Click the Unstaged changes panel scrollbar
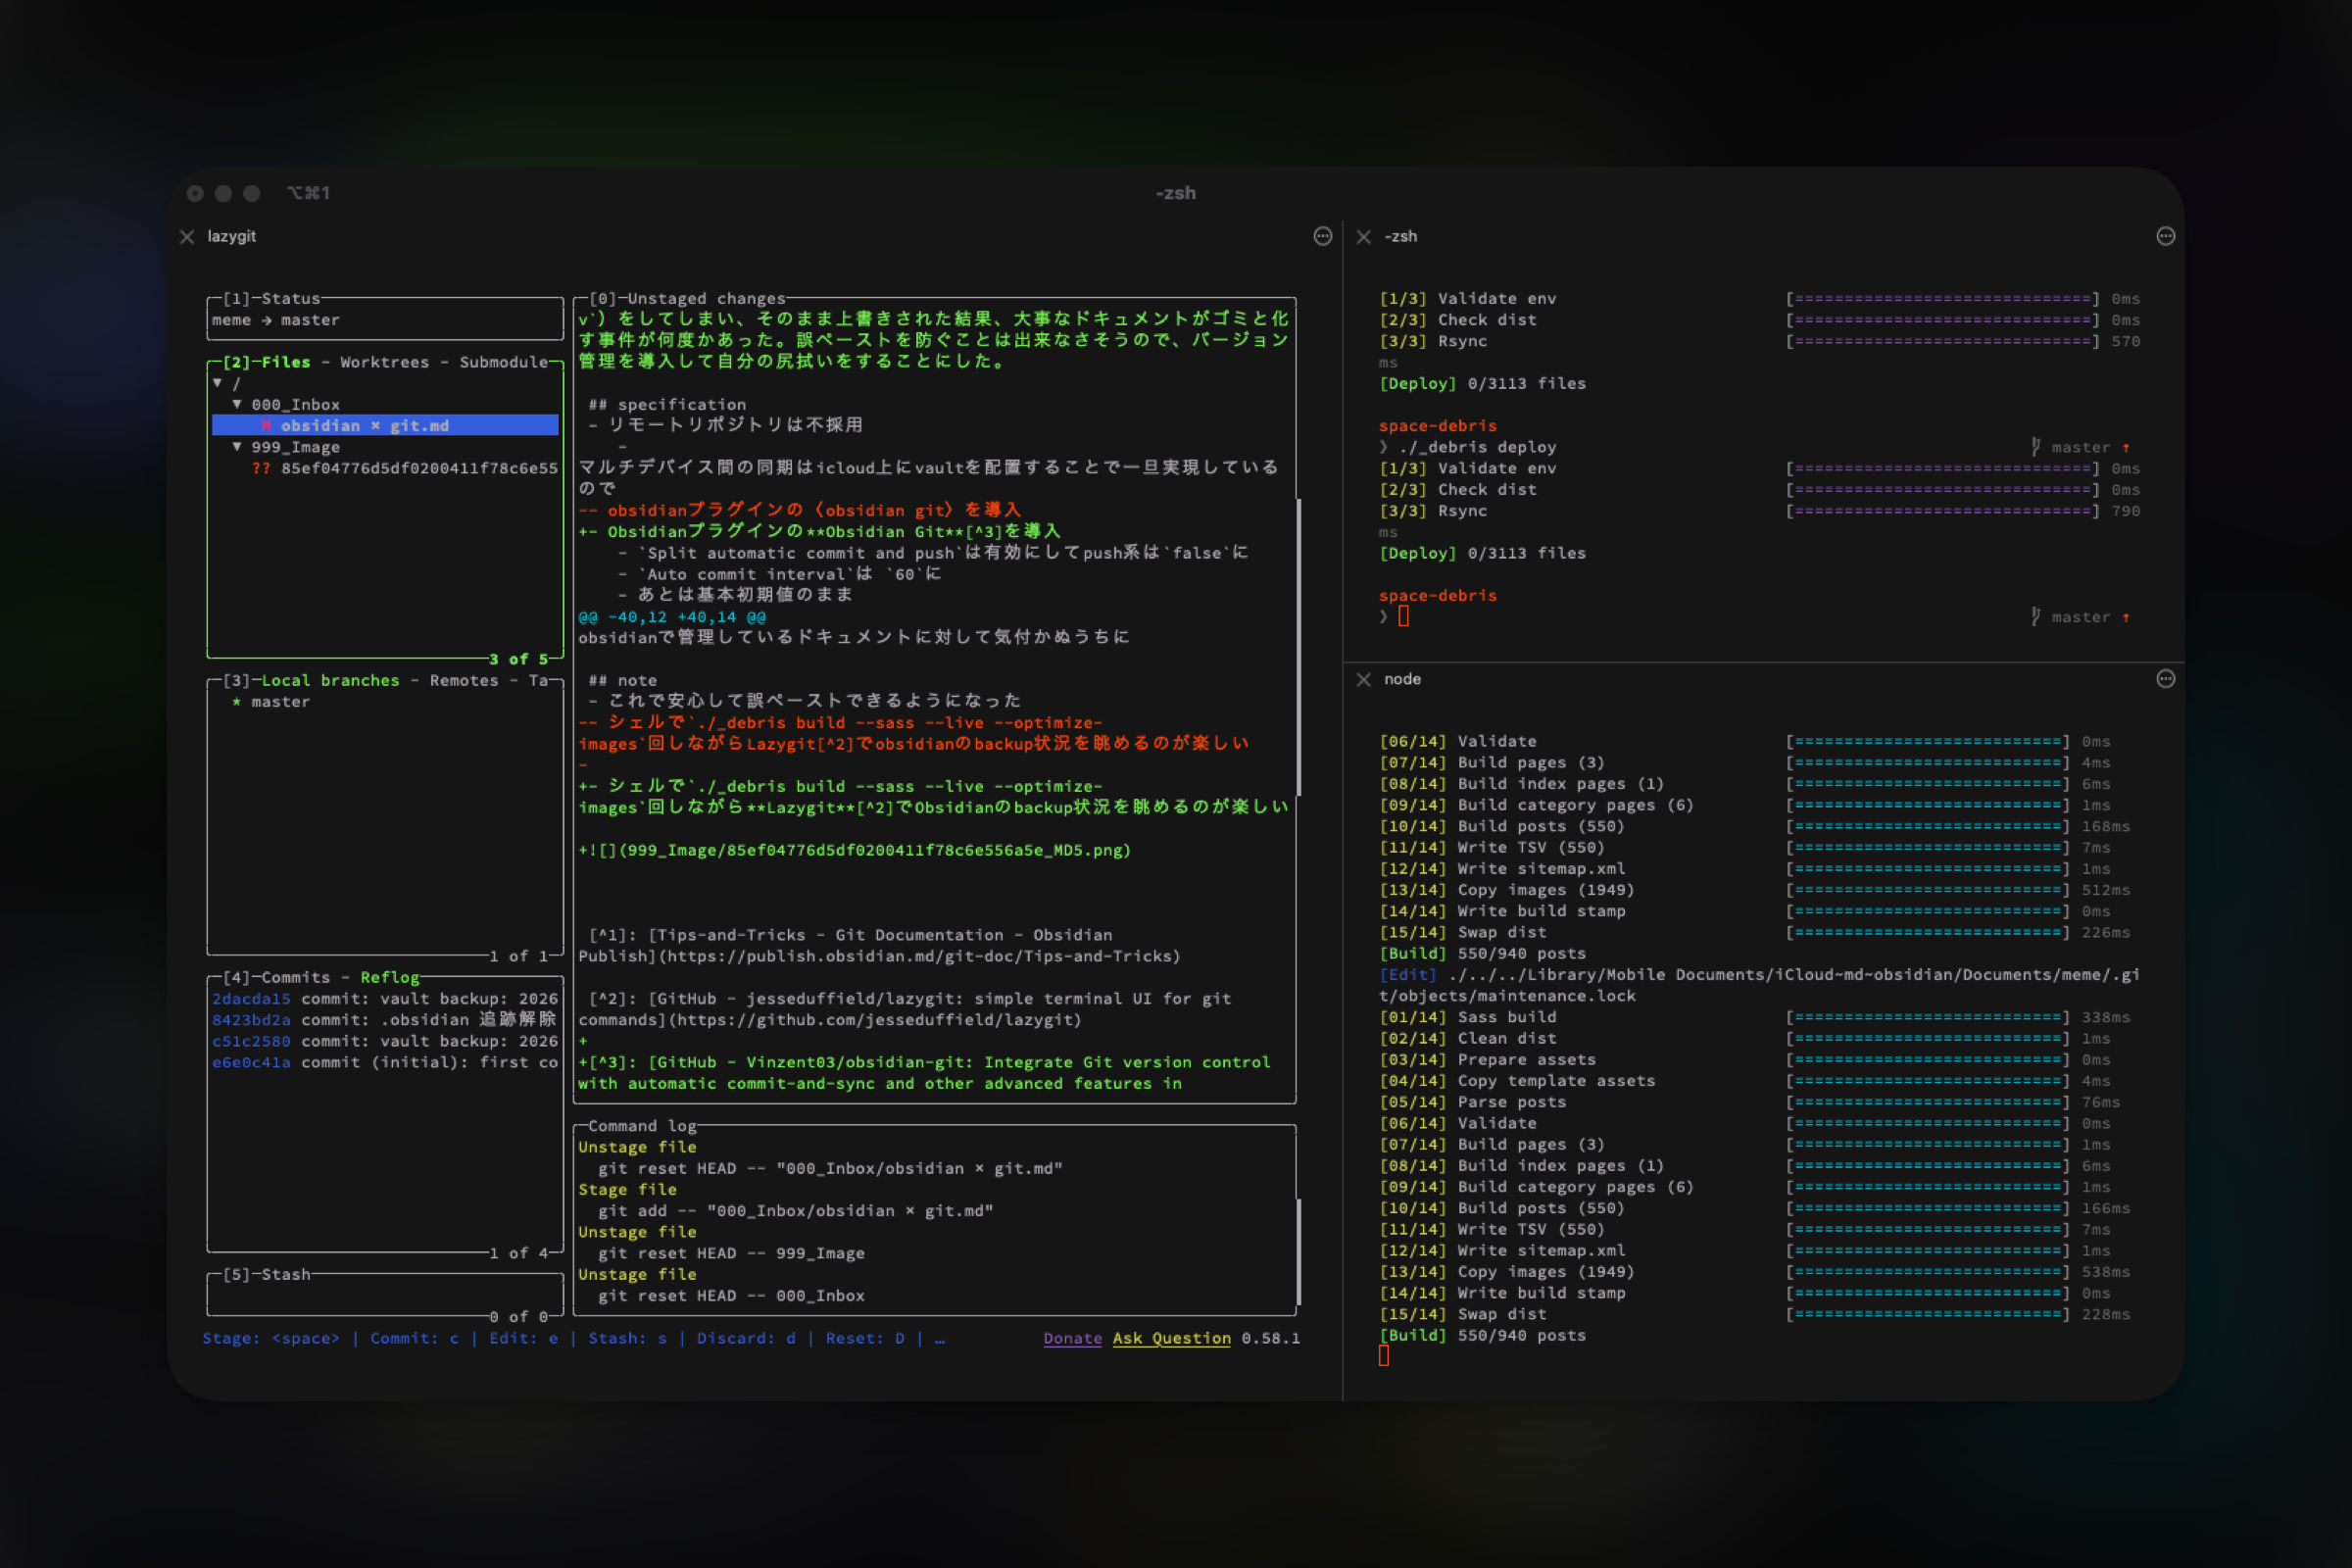This screenshot has height=1568, width=2352. point(1298,646)
